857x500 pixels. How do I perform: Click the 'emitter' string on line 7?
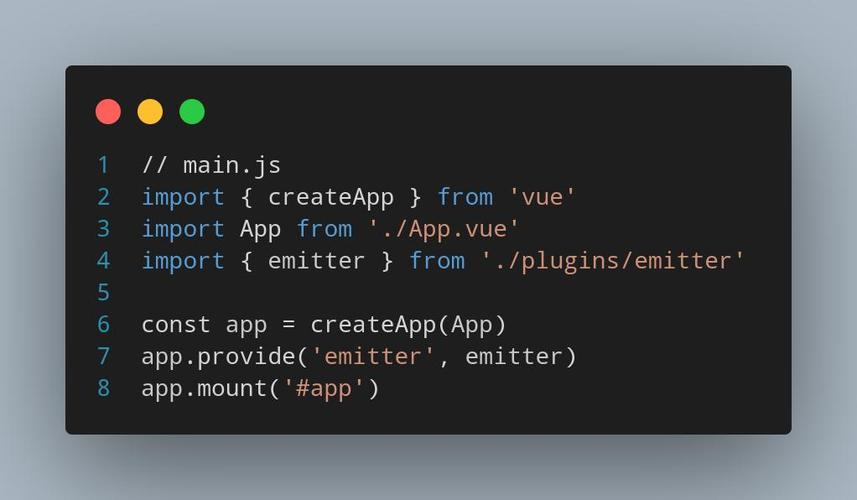pos(373,356)
